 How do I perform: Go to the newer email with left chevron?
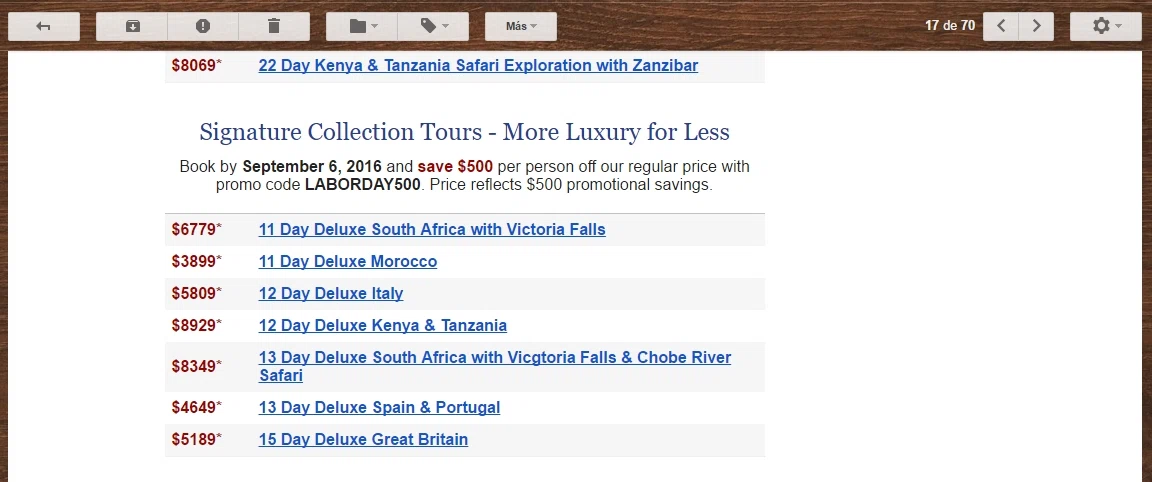click(1001, 26)
